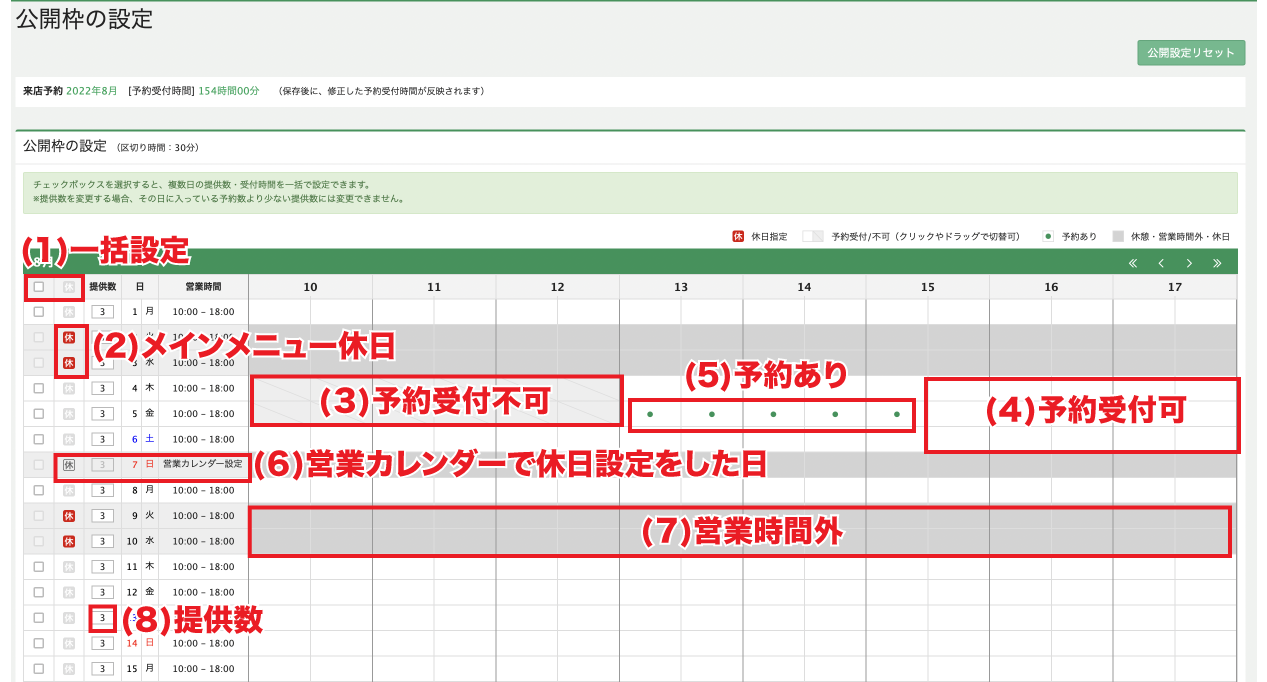The image size is (1267, 682).
Task: Check the checkbox for day 15 月
Action: (x=39, y=668)
